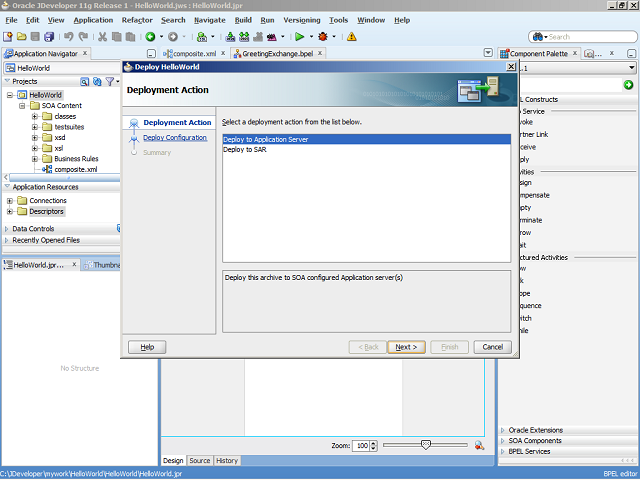Select Deploy to SAR in the list
Image resolution: width=640 pixels, height=480 pixels.
[x=245, y=149]
